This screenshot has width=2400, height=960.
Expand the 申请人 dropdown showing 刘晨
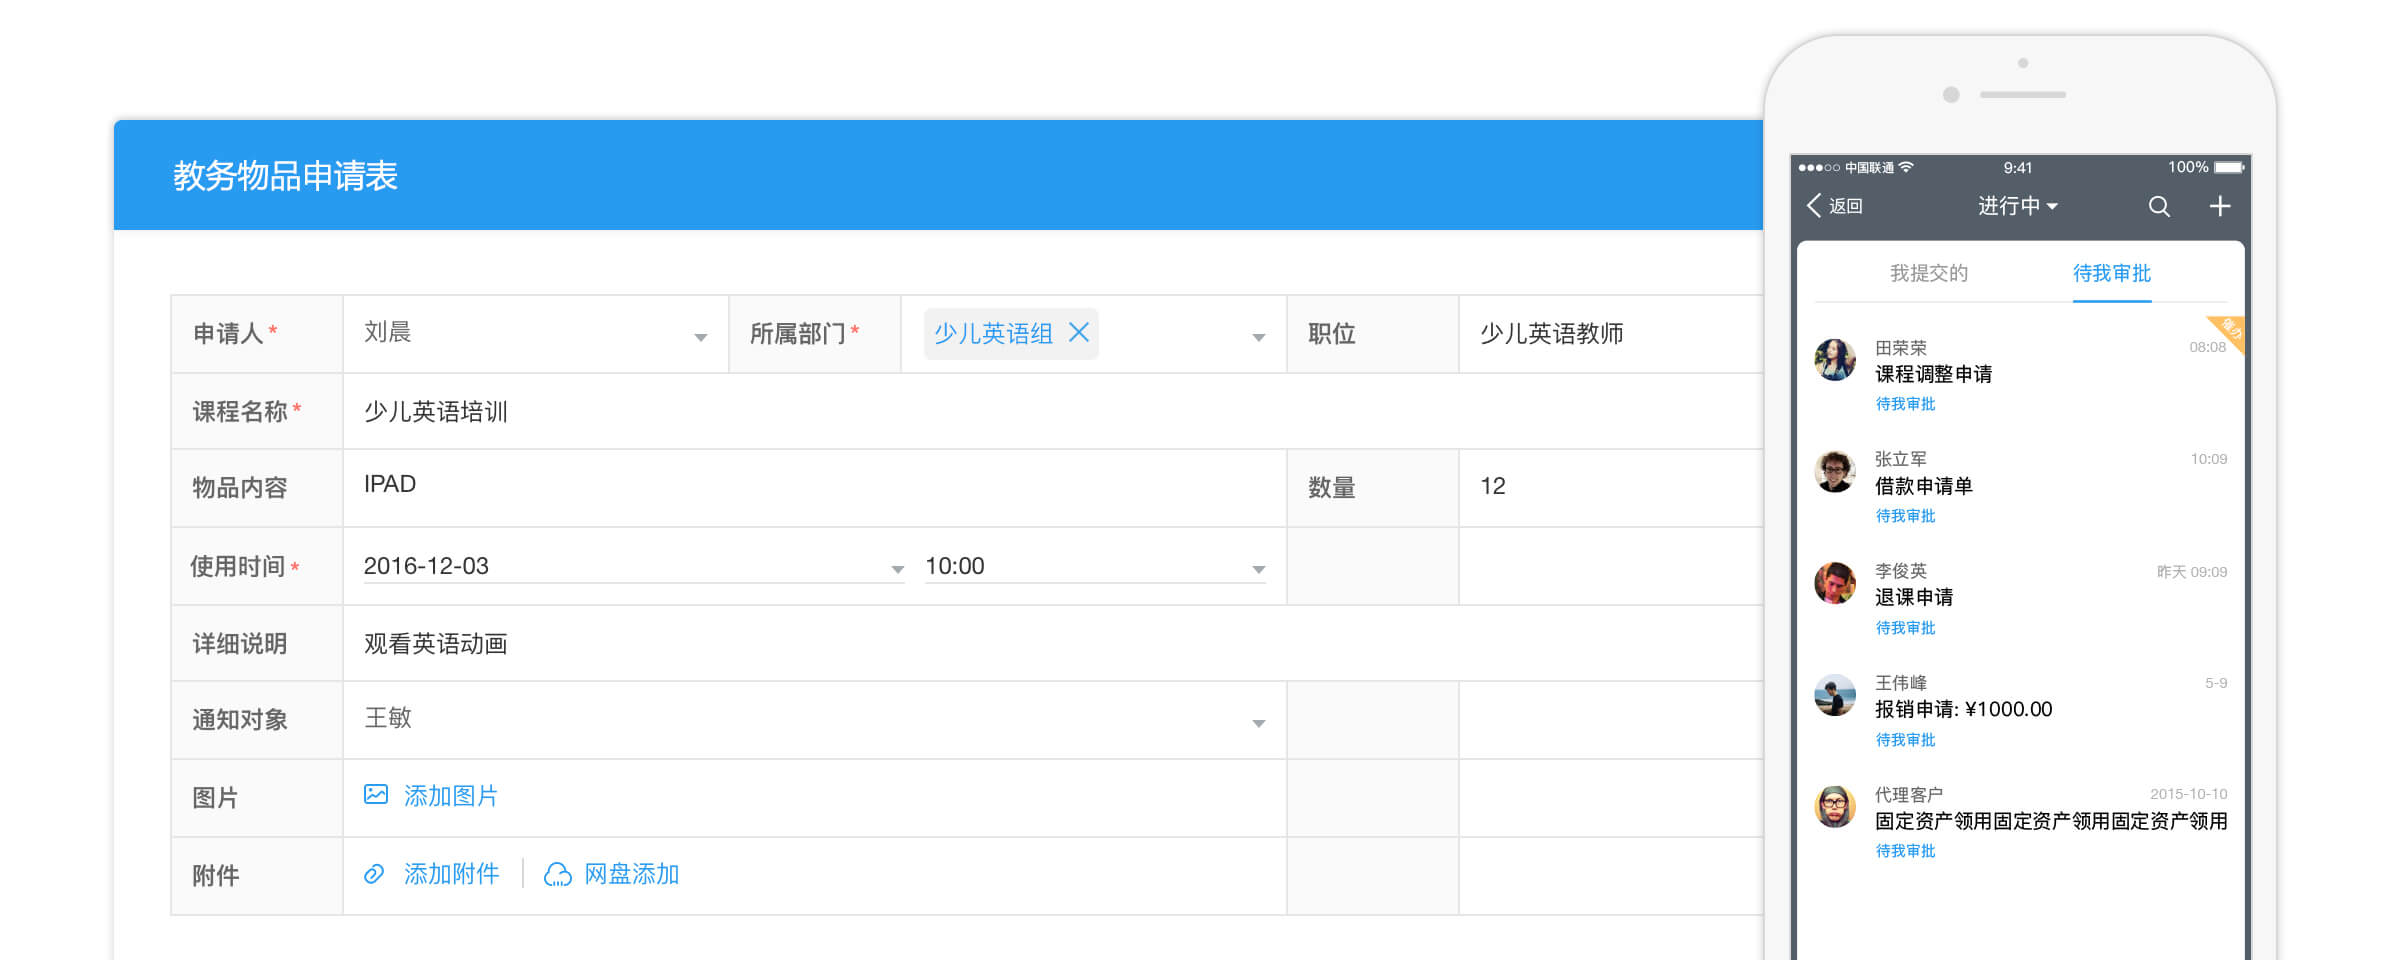point(700,337)
